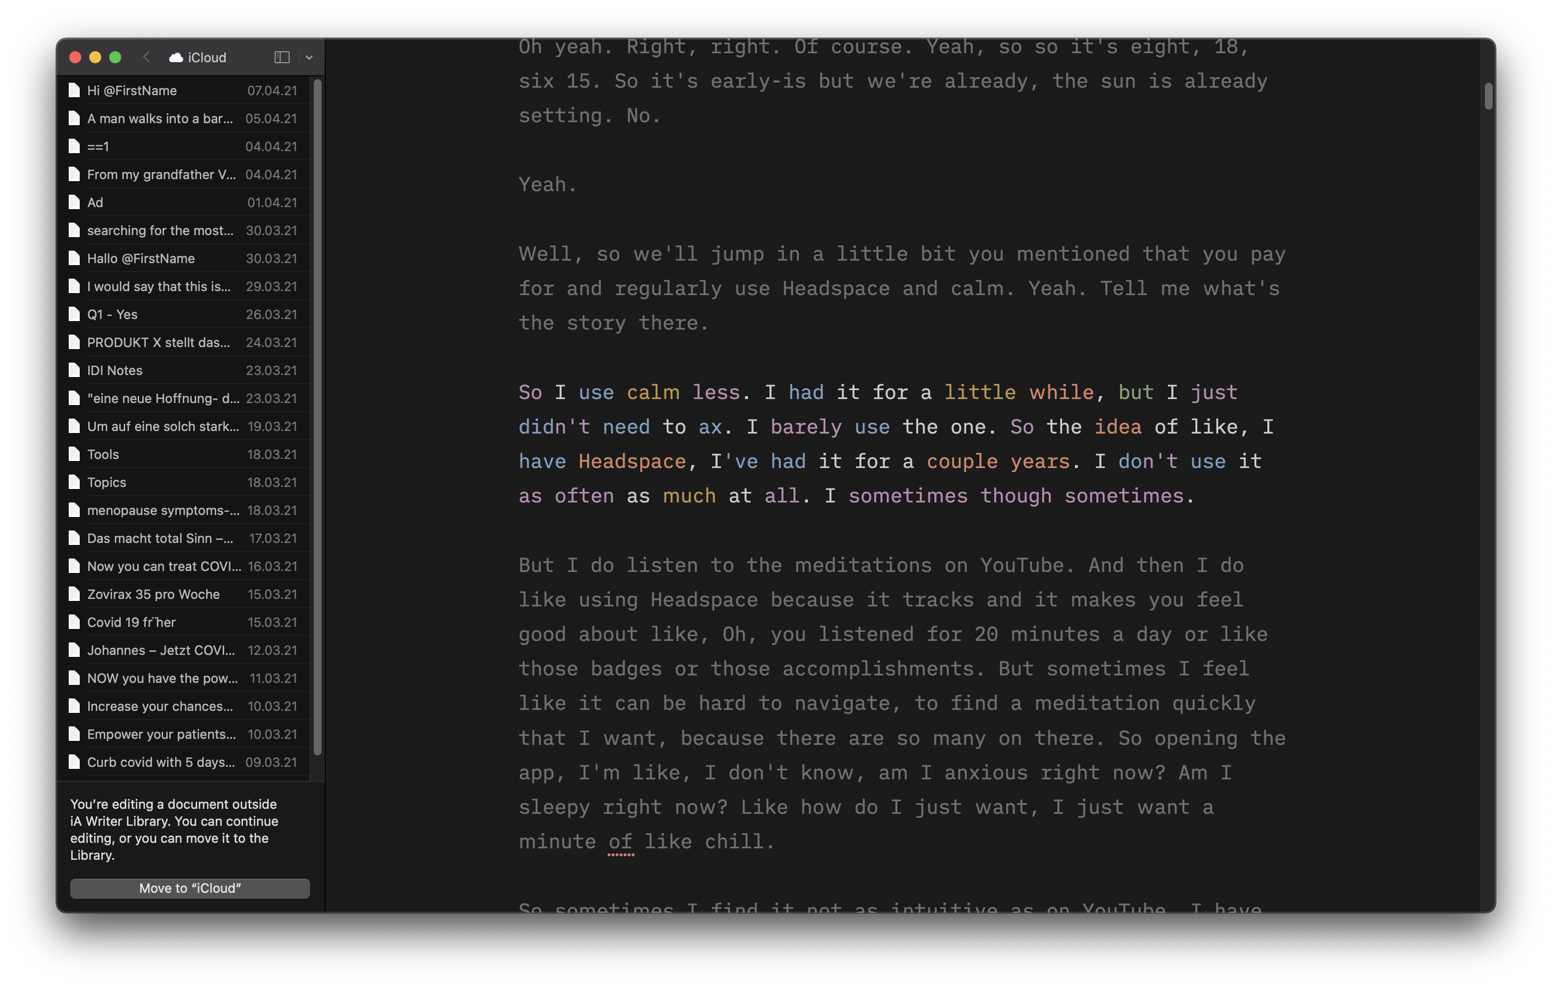Open "A man walks into a bar..." document

point(183,118)
